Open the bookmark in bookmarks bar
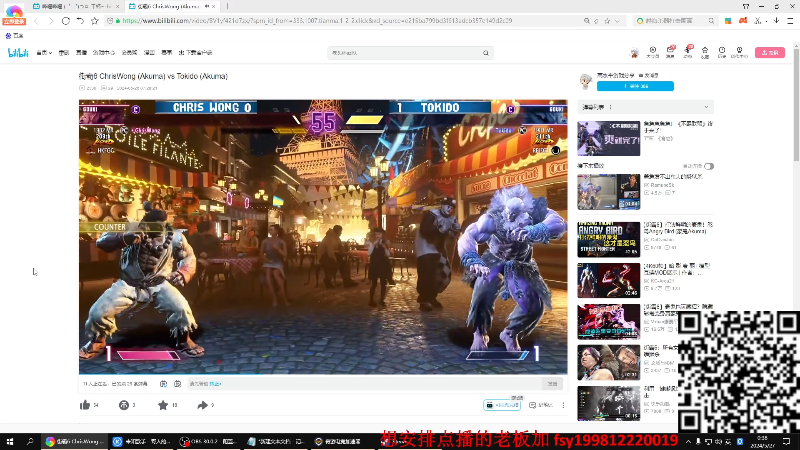This screenshot has width=800, height=450. pos(14,36)
